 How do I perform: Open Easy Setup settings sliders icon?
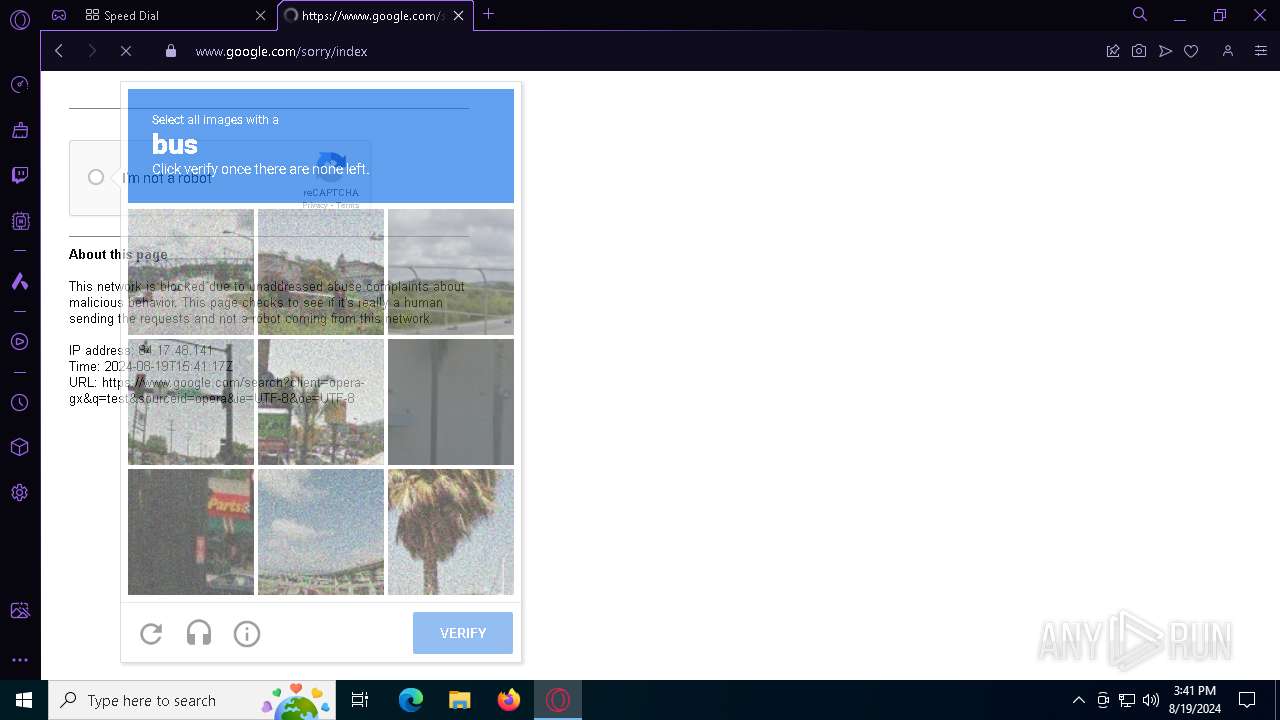(x=1260, y=51)
